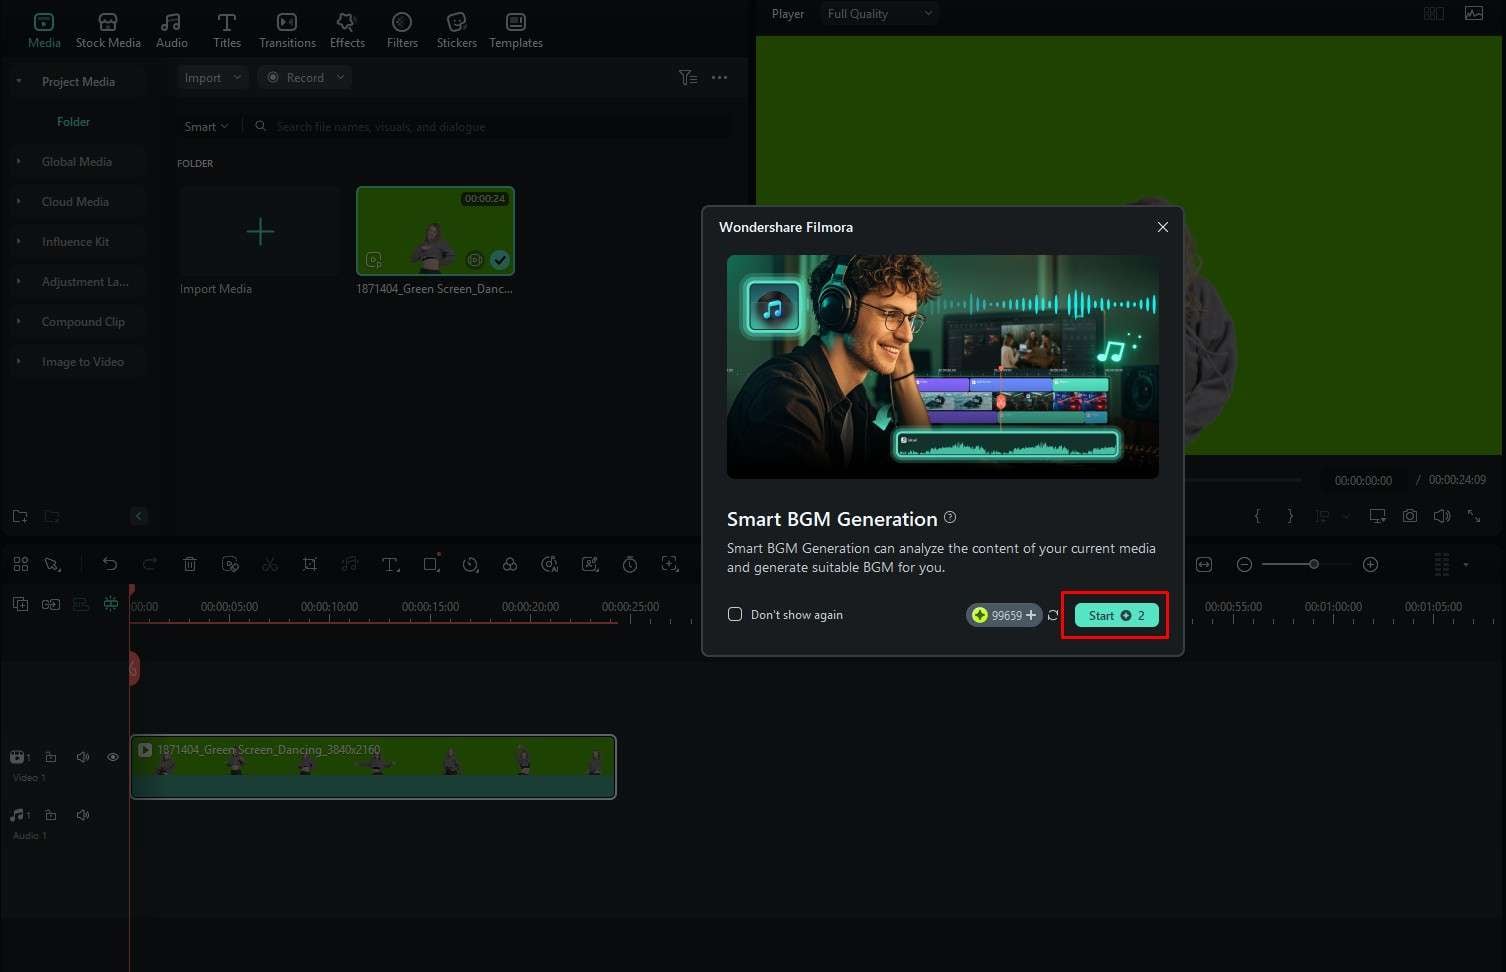Screen dimensions: 1506x972
Task: Click the zoom in plus icon on timeline
Action: coord(1371,564)
